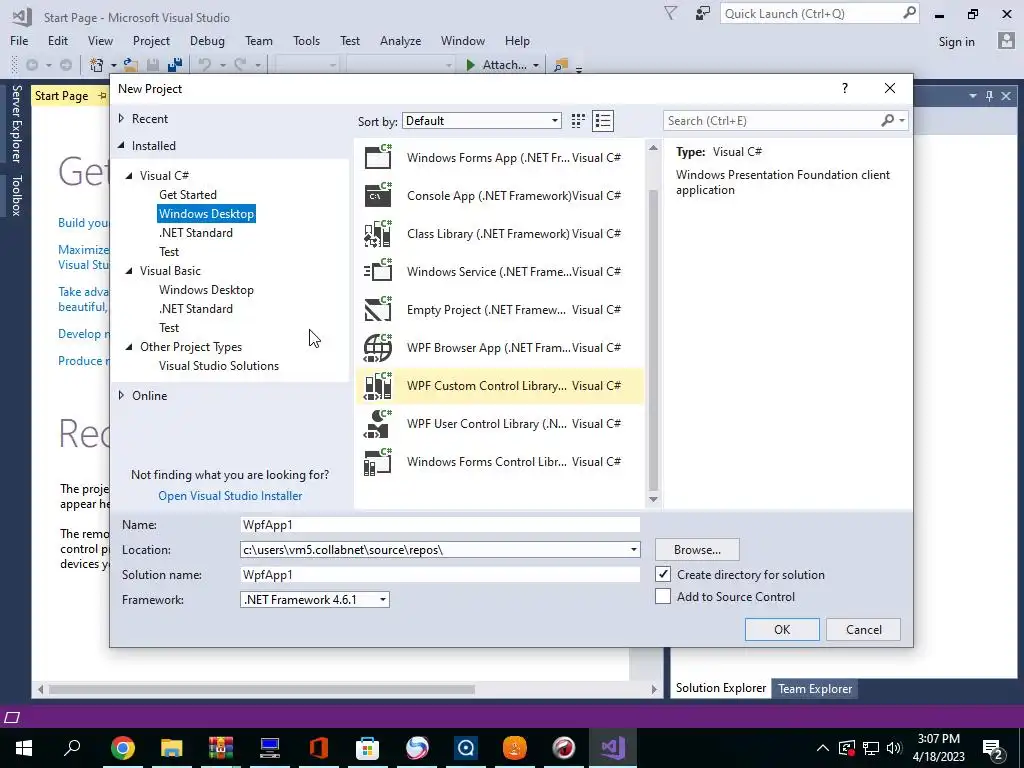Open Chrome from the taskbar
Image resolution: width=1024 pixels, height=768 pixels.
click(123, 748)
